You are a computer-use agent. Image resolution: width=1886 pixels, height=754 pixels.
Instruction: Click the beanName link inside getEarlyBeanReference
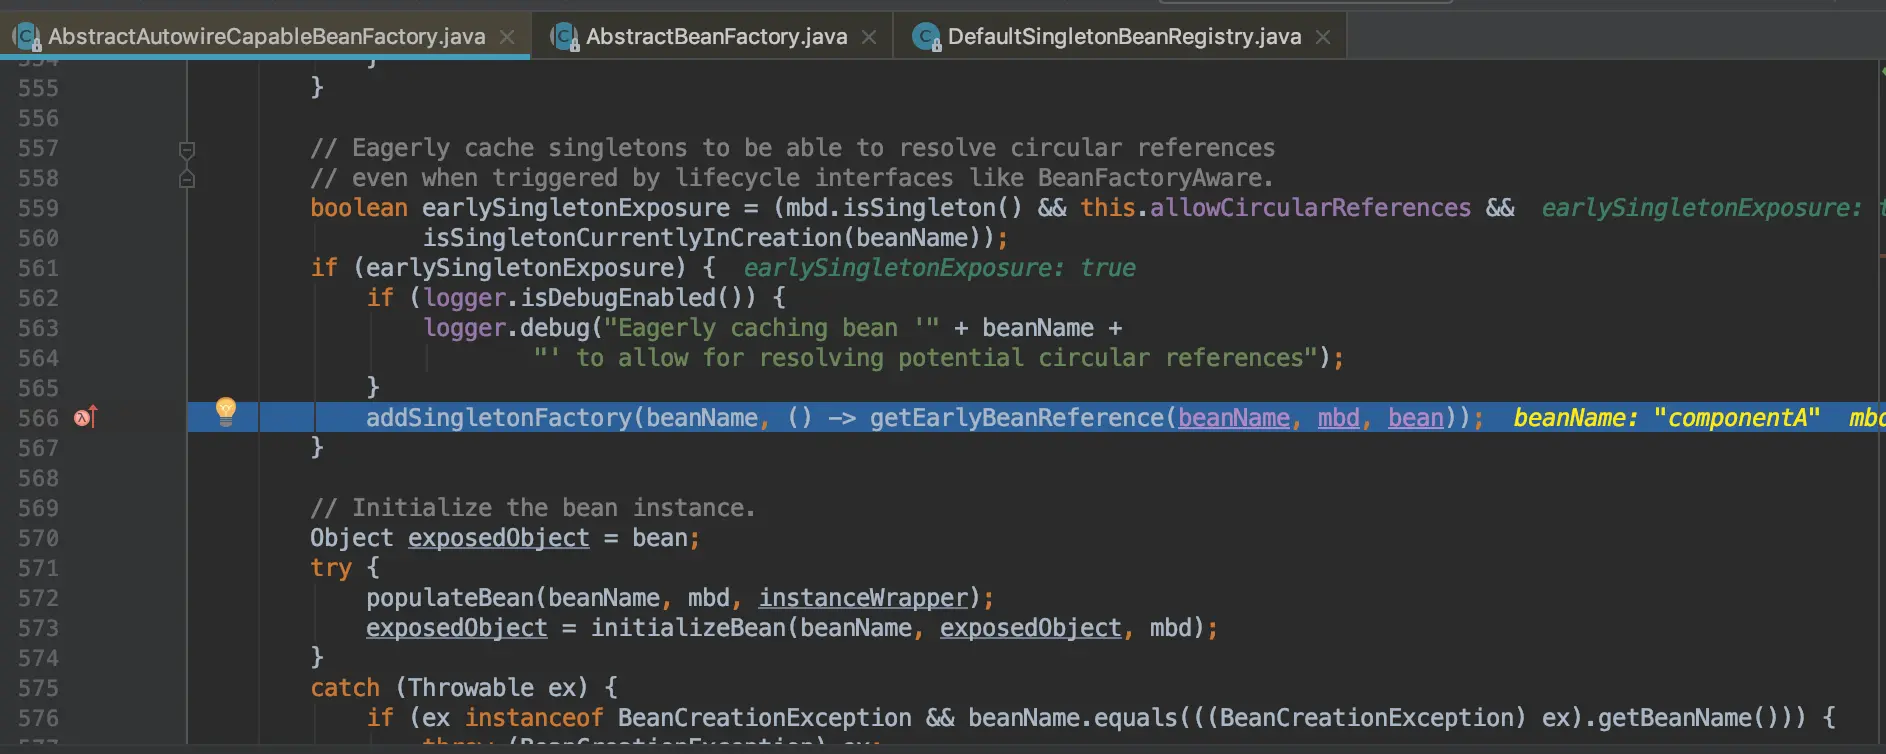[x=1234, y=418]
